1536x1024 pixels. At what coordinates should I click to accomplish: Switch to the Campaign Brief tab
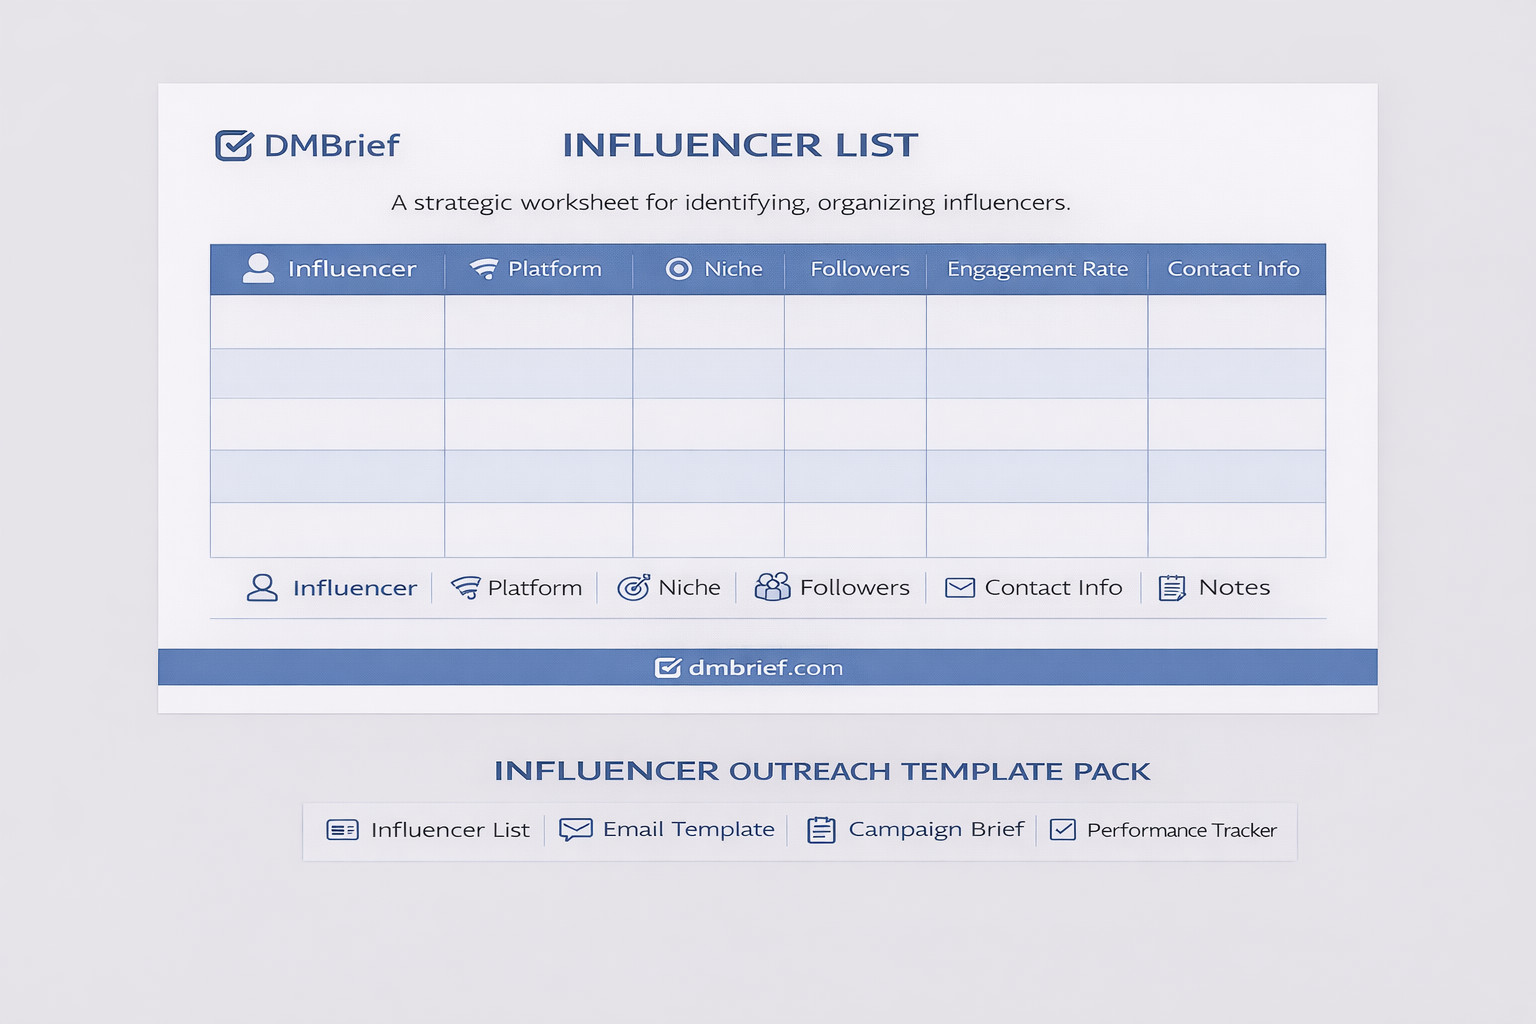(936, 830)
